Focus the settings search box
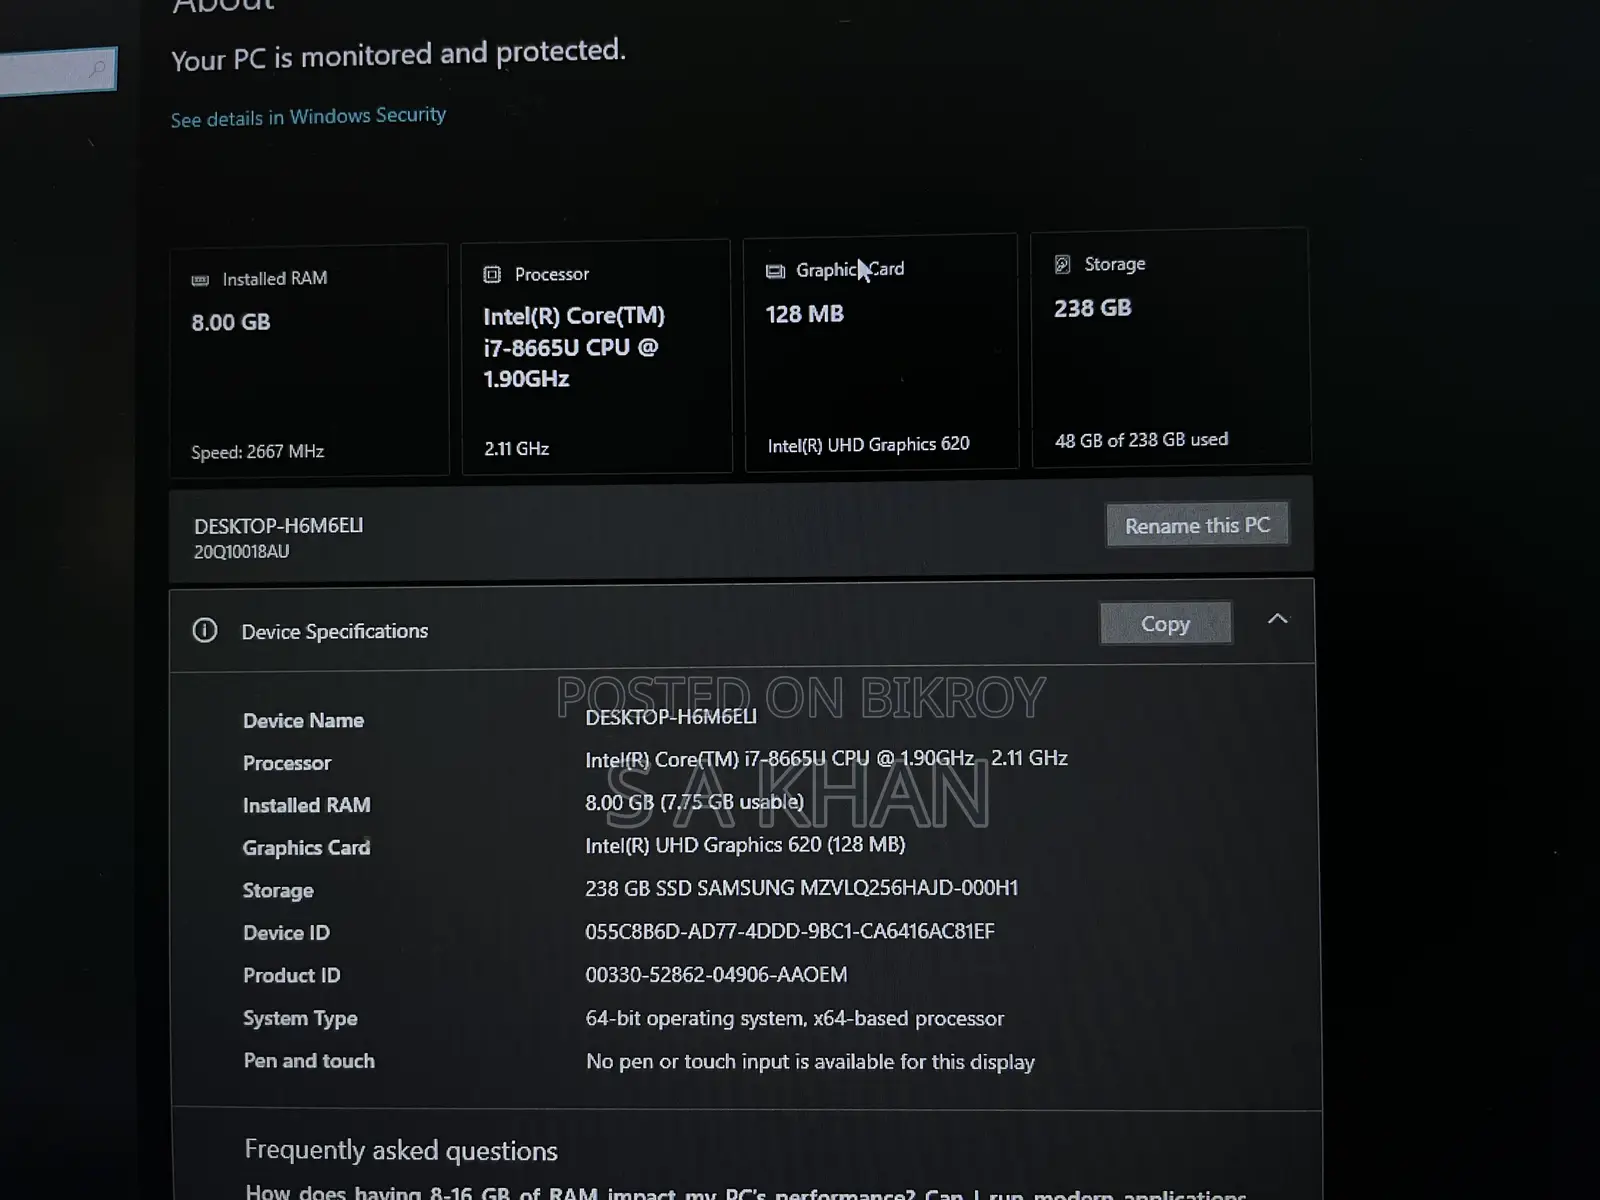Image resolution: width=1600 pixels, height=1200 pixels. pos(57,71)
